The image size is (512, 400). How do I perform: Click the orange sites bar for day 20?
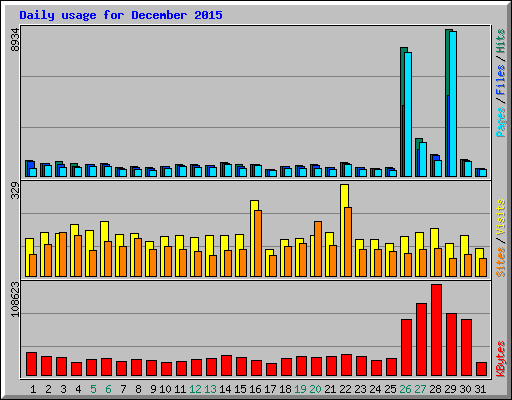[x=318, y=249]
